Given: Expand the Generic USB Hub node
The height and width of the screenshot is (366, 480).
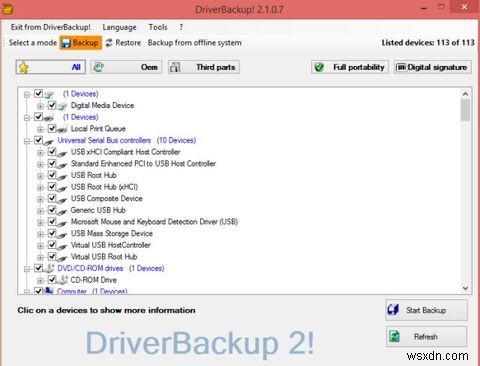Looking at the screenshot, I should click(x=40, y=211).
